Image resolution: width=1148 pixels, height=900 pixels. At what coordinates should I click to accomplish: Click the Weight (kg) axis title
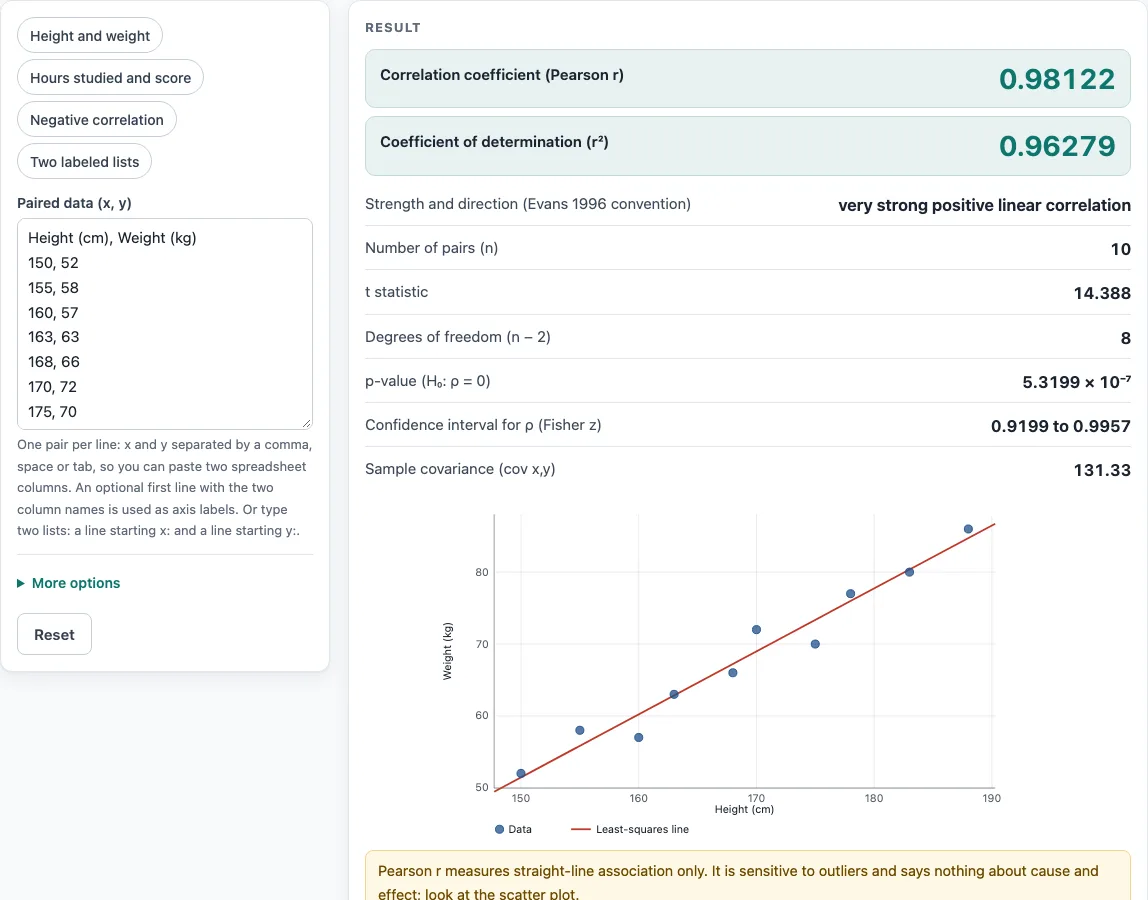tap(447, 651)
